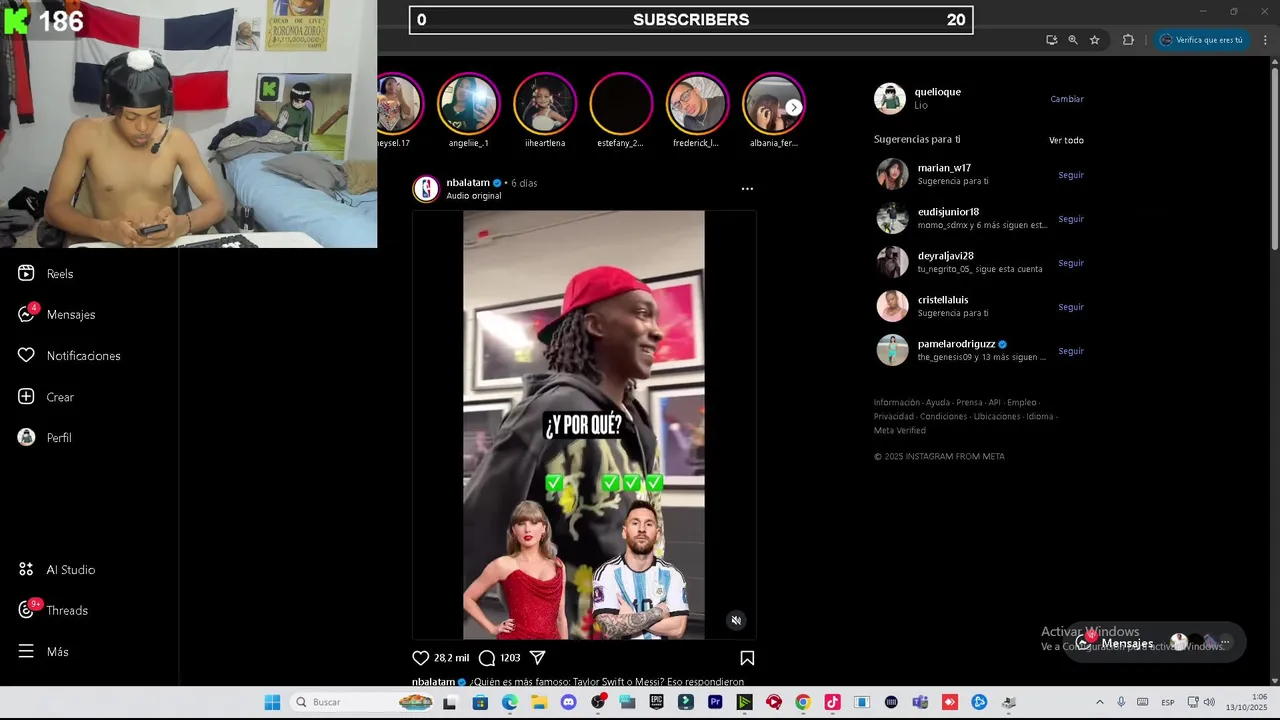Viewport: 1280px width, 720px height.
Task: Open Epic Games Launcher from taskbar
Action: click(x=657, y=702)
